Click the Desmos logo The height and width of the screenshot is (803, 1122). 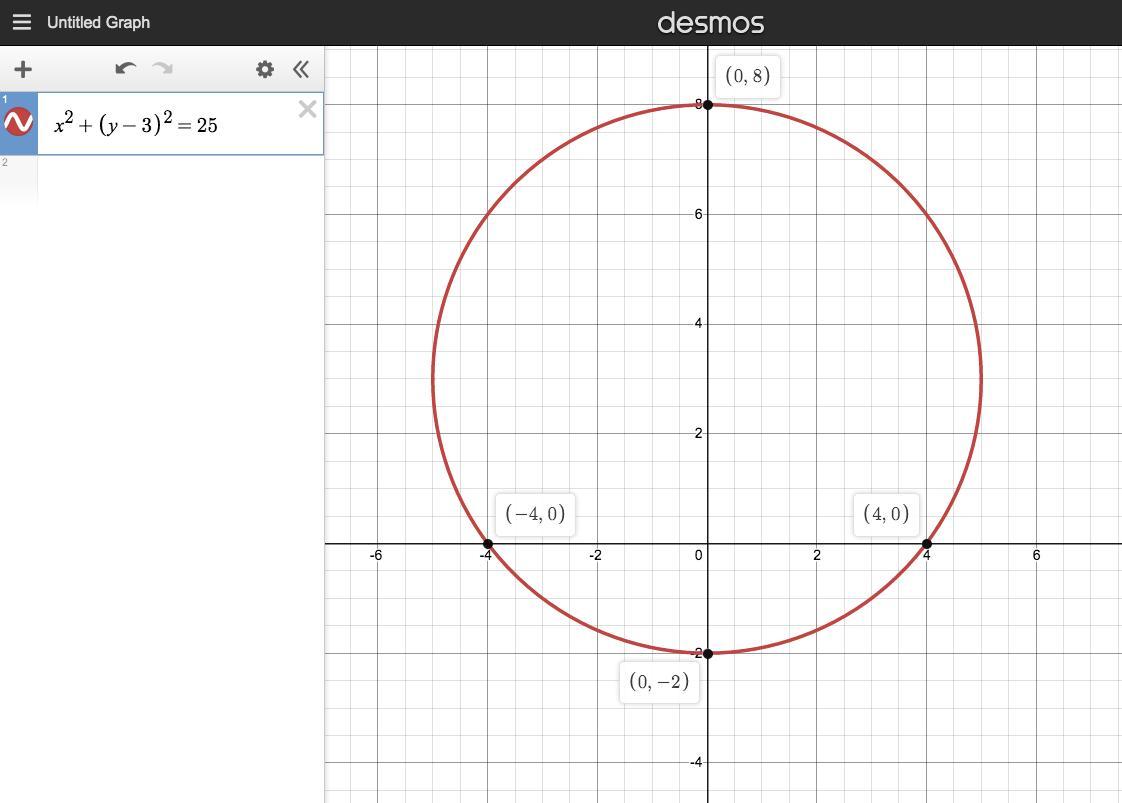pos(711,23)
